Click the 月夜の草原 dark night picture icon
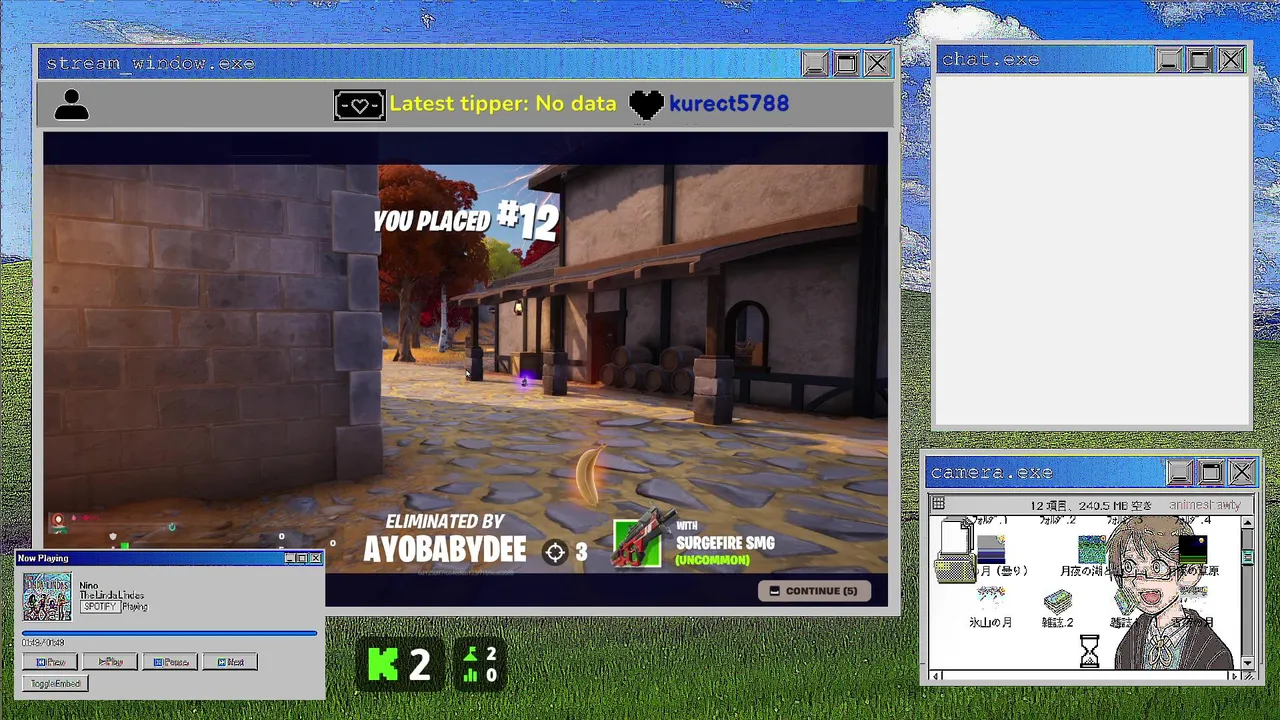 tap(1192, 549)
